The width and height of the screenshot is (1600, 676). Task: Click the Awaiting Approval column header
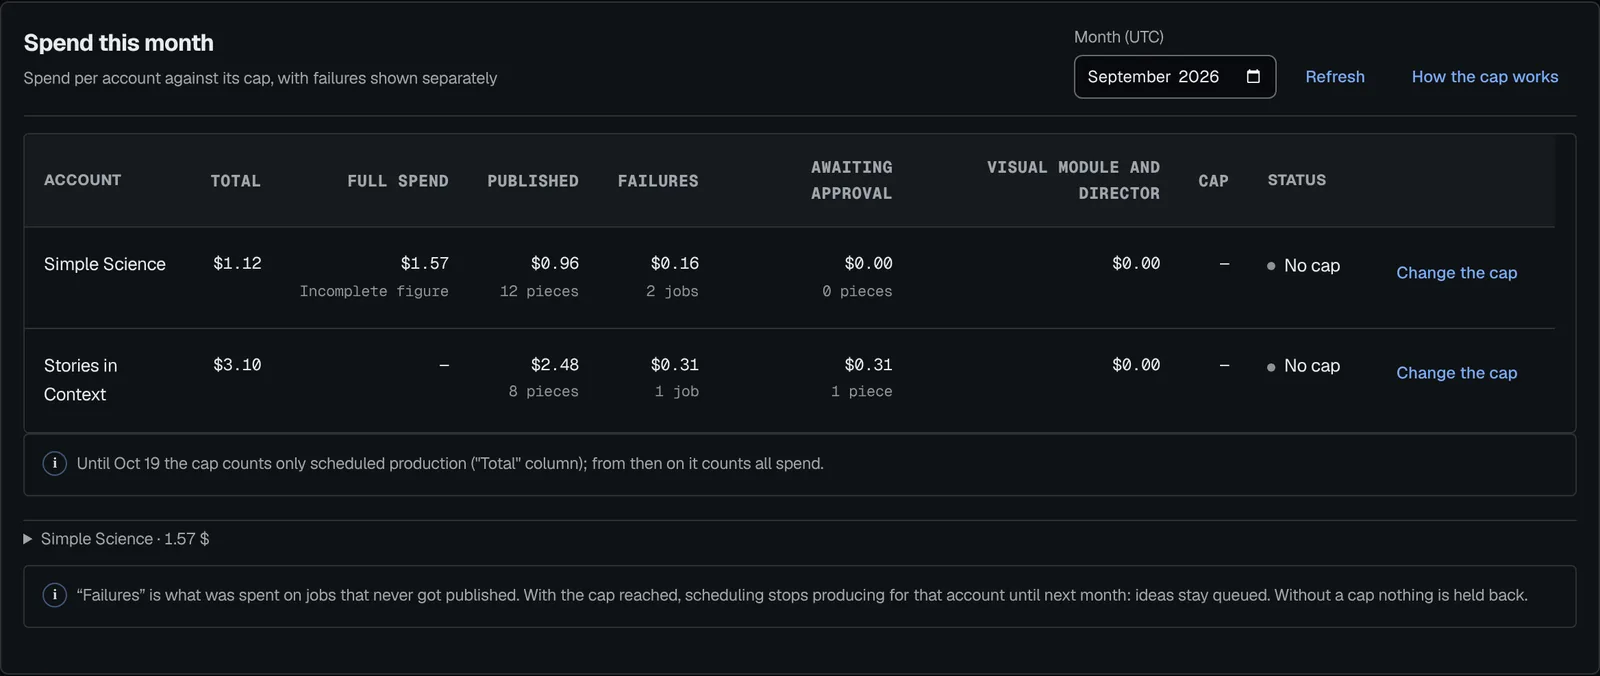(x=852, y=180)
